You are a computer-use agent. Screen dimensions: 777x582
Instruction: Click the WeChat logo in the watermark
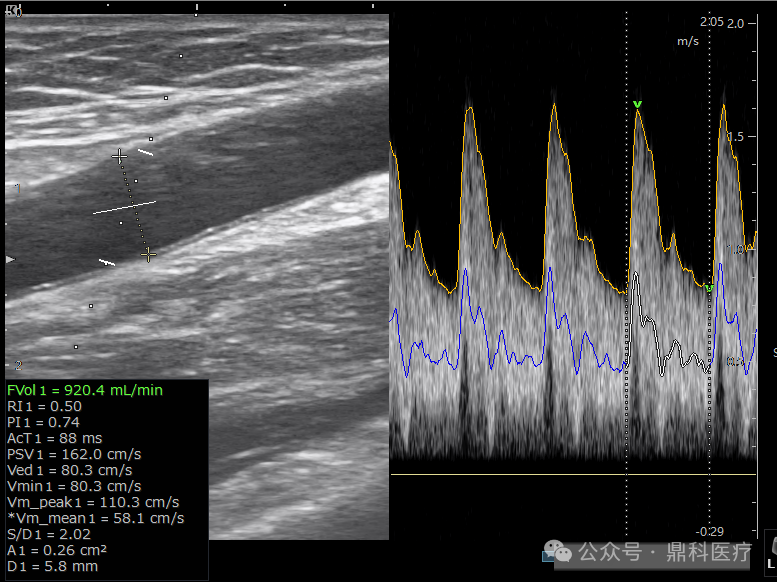click(557, 550)
